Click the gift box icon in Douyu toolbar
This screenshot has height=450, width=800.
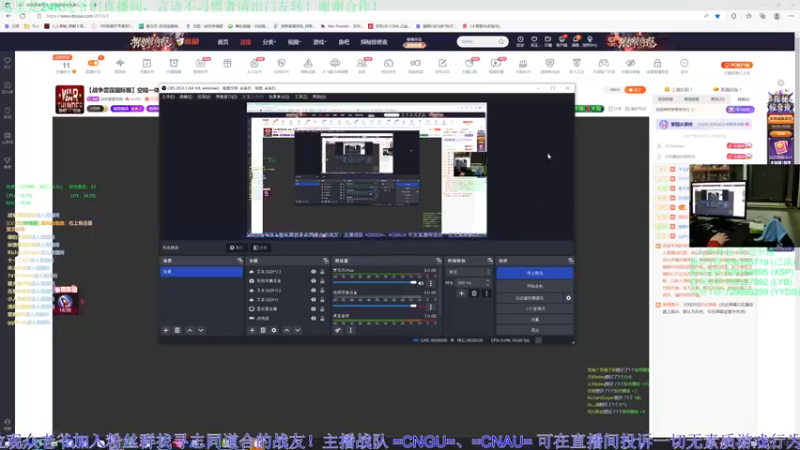228,63
